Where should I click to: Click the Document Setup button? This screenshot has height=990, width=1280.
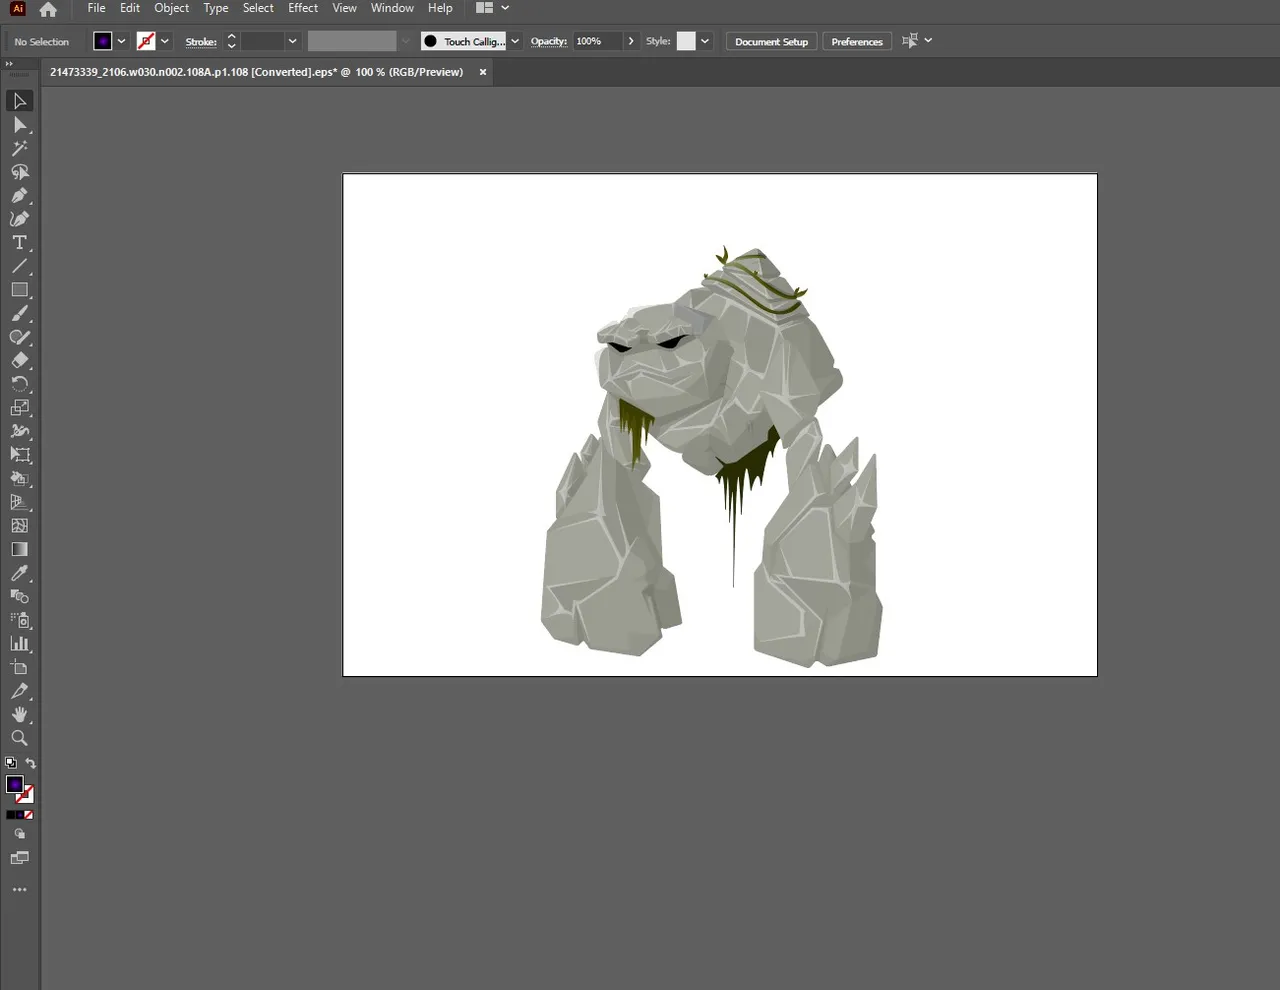771,41
